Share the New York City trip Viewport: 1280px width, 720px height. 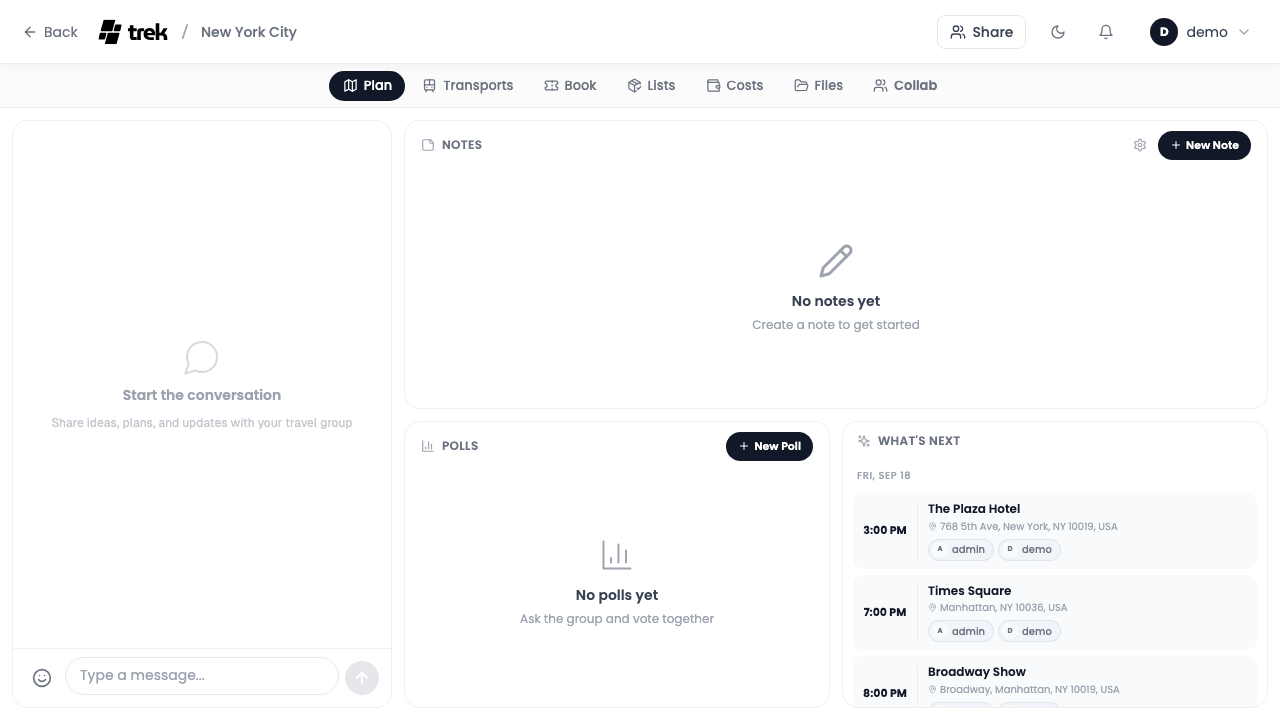pyautogui.click(x=981, y=32)
